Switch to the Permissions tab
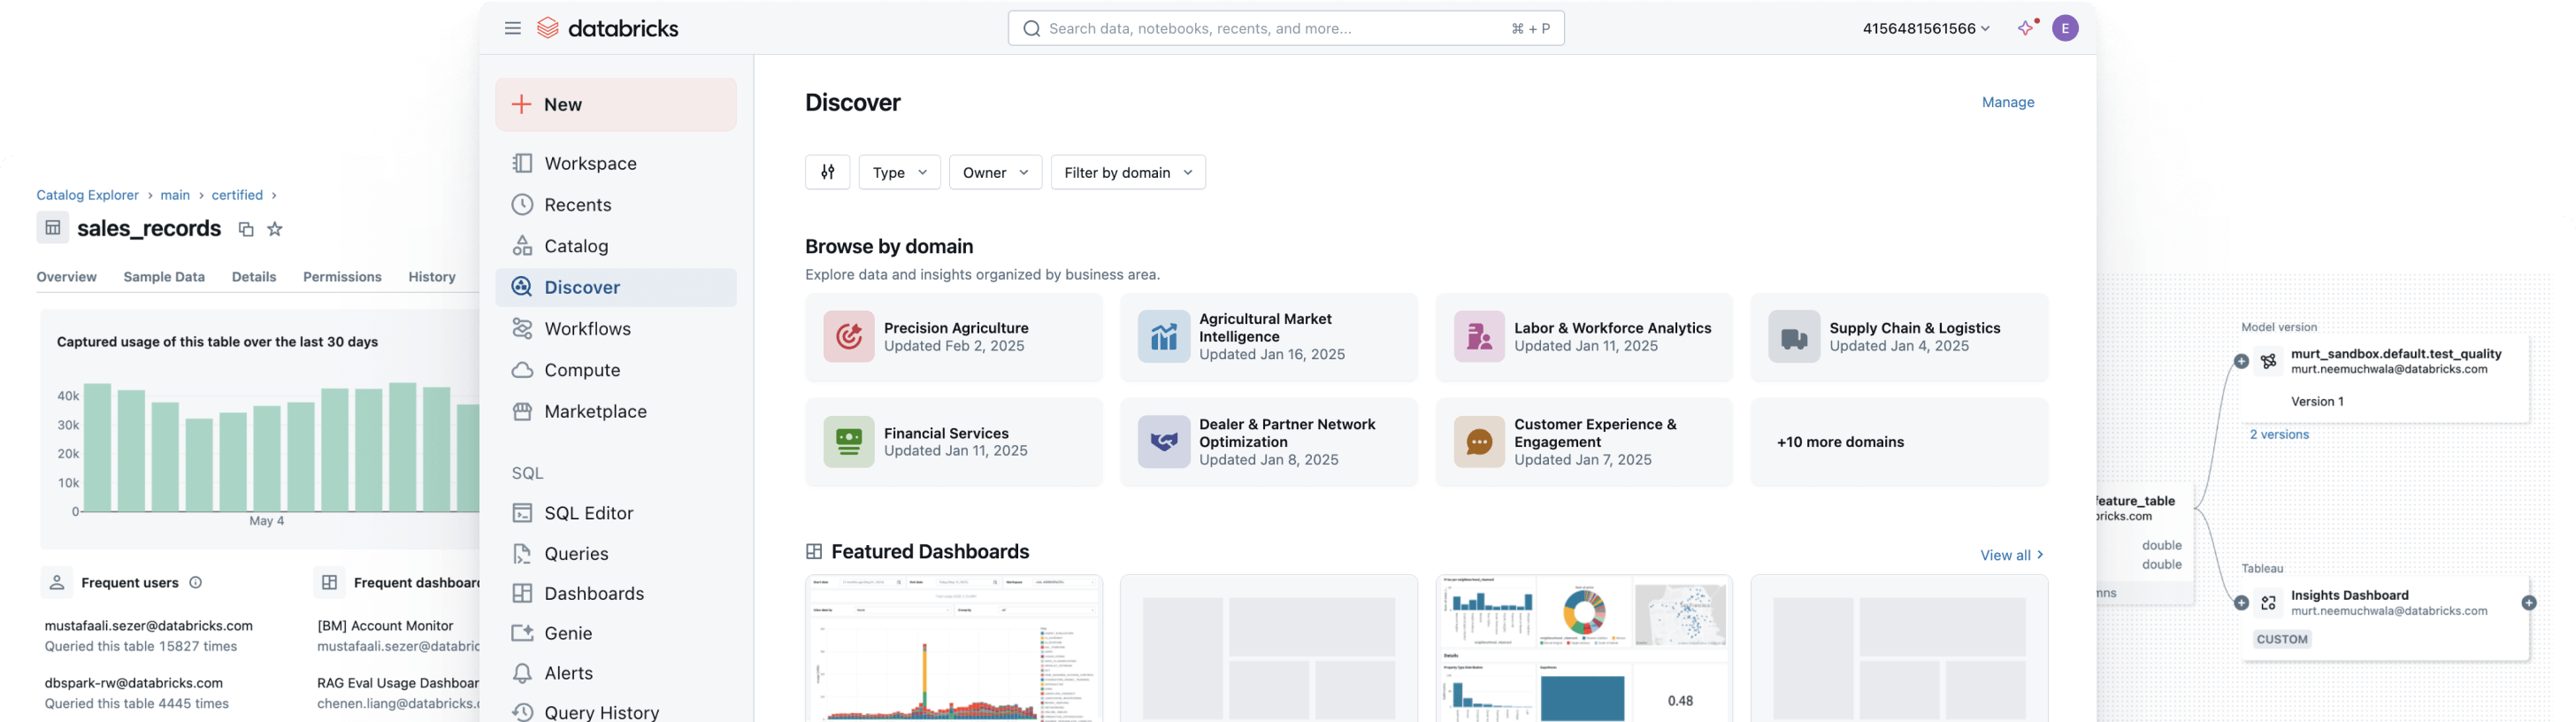Viewport: 2576px width, 722px height. pos(342,277)
